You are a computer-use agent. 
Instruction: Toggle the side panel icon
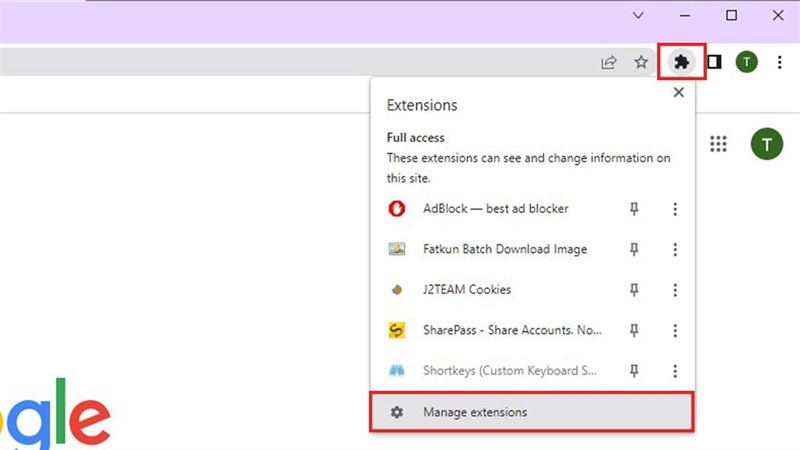pyautogui.click(x=715, y=62)
